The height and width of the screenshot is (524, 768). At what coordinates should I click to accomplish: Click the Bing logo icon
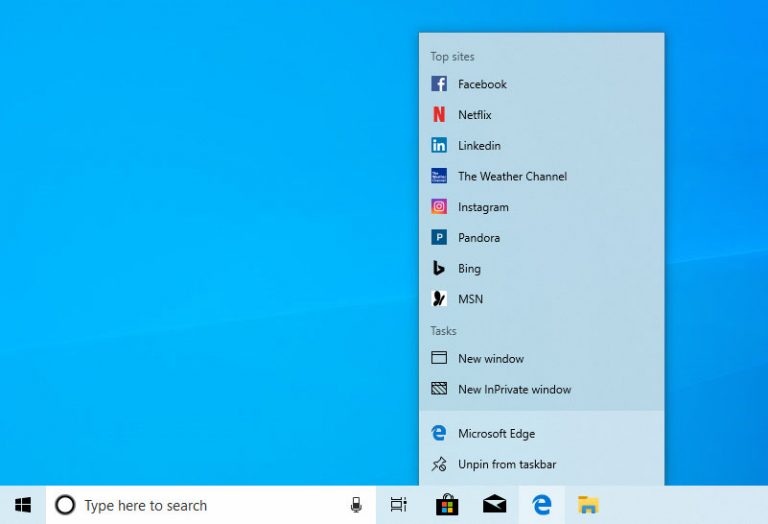pyautogui.click(x=438, y=268)
